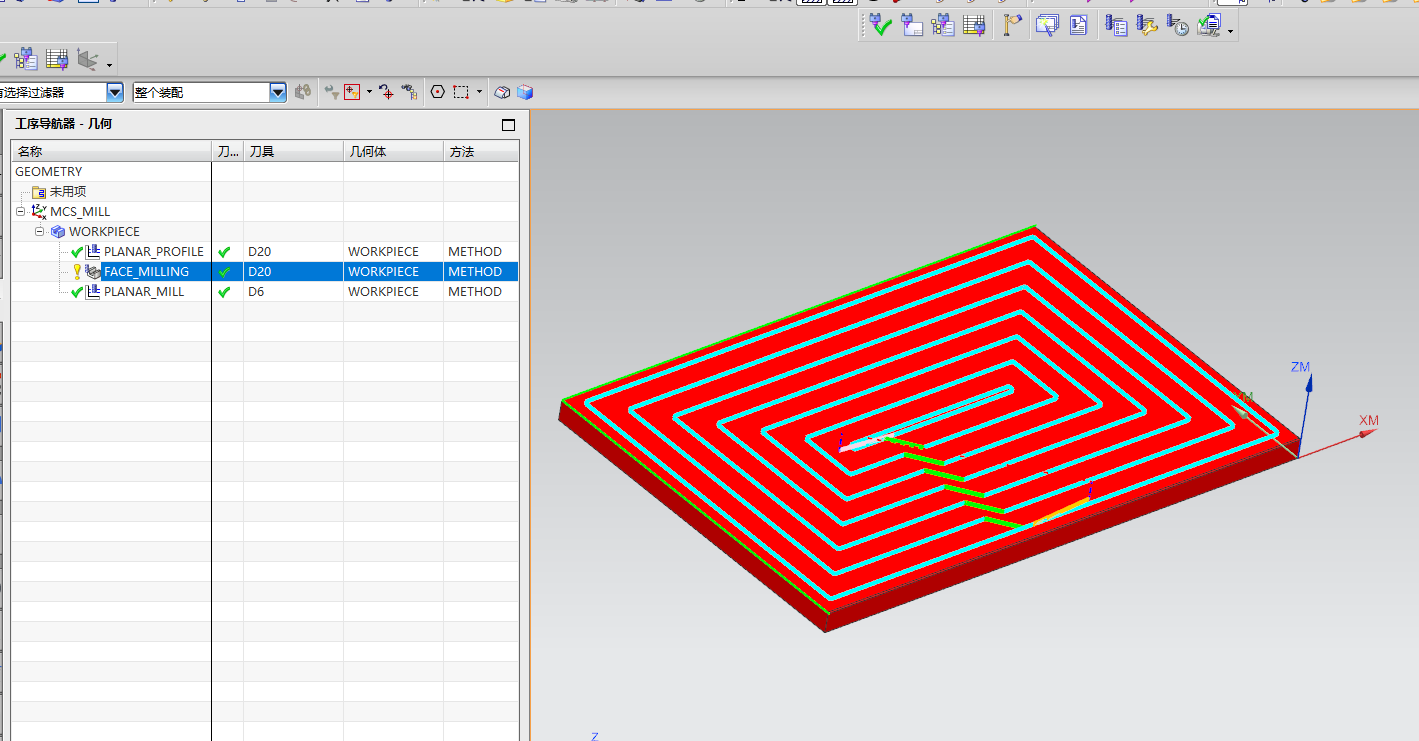Click the red crosshair deselect icon
1419x741 pixels.
point(386,92)
